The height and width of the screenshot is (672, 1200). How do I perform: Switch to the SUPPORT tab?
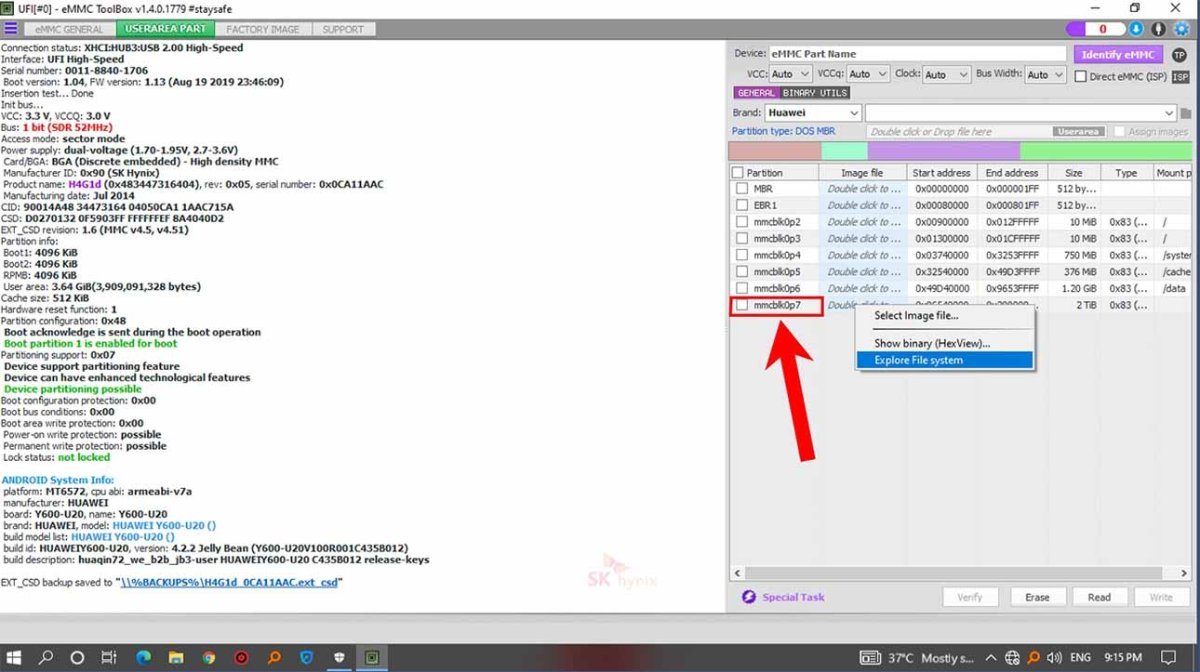click(343, 29)
